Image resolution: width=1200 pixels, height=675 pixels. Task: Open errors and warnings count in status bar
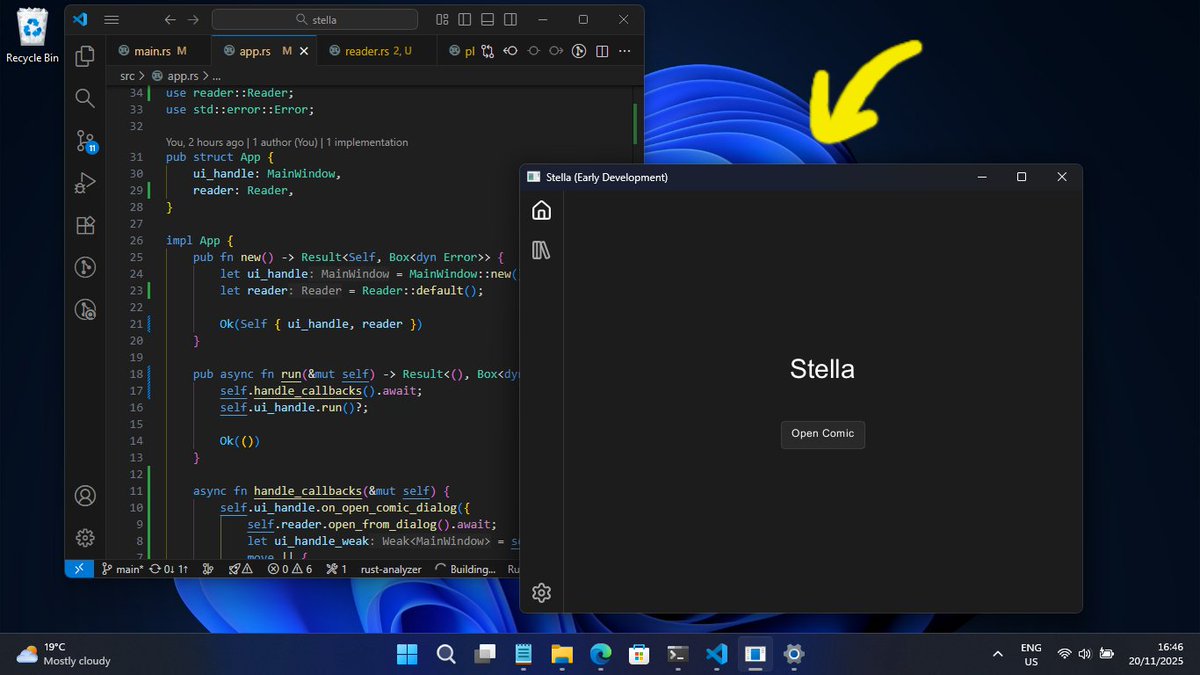click(x=290, y=568)
